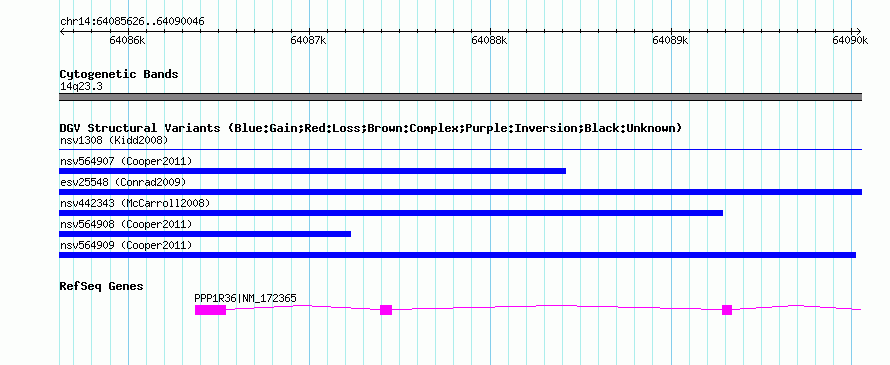Click the thin blue nsv1308 variant line
The height and width of the screenshot is (365, 890).
[460, 150]
